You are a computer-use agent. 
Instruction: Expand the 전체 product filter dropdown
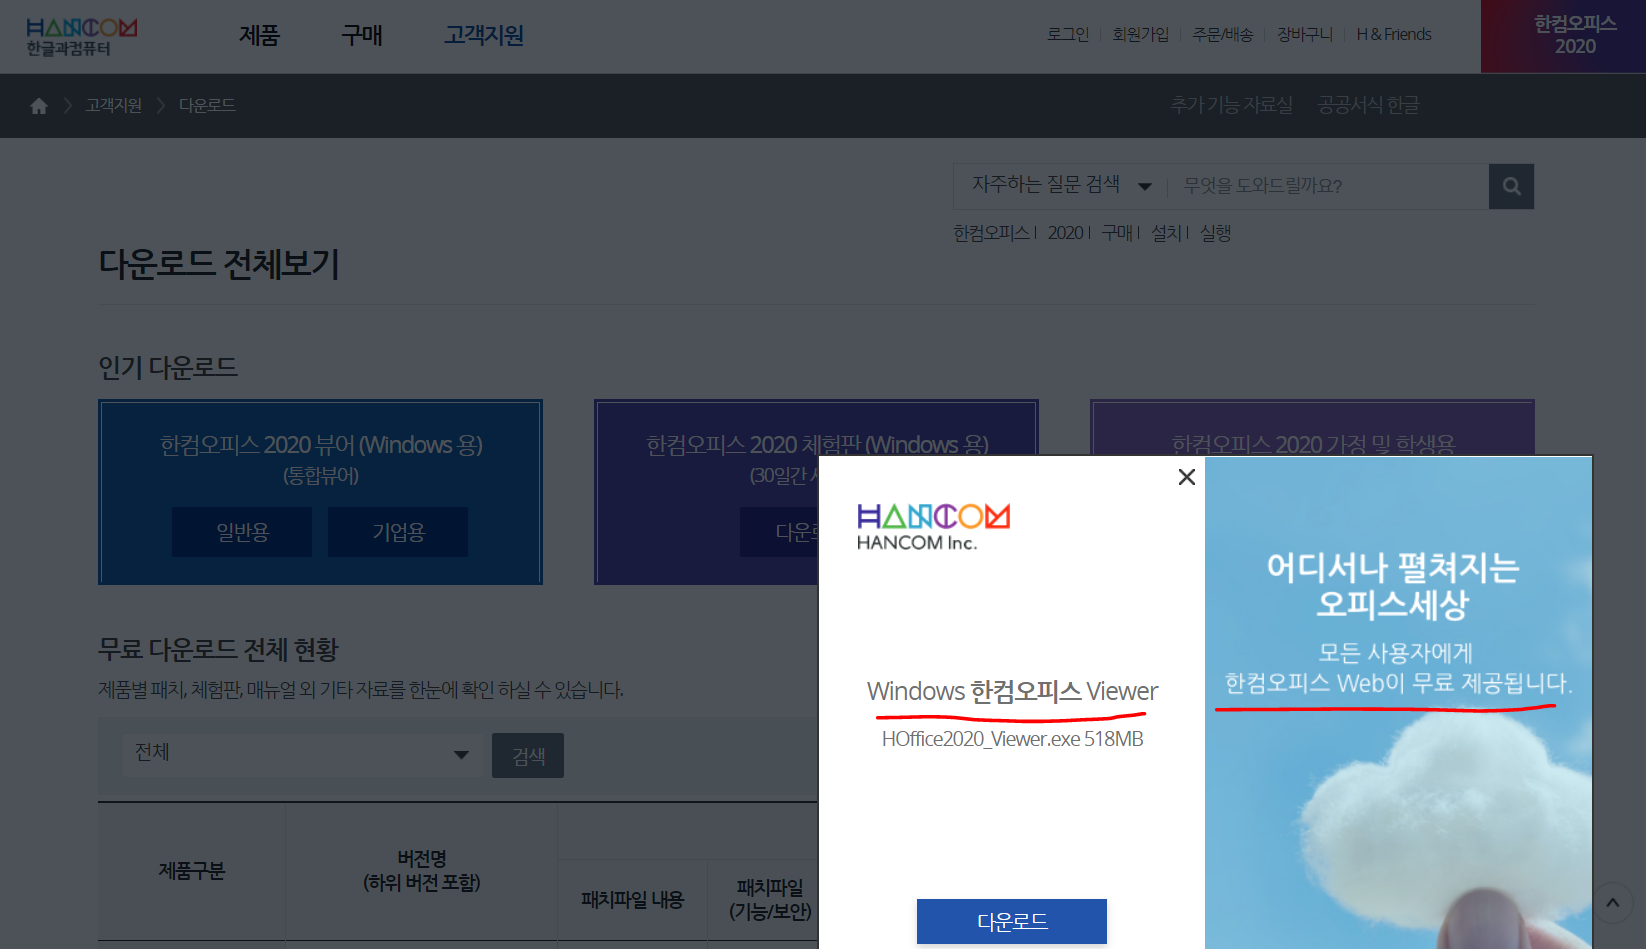click(303, 754)
